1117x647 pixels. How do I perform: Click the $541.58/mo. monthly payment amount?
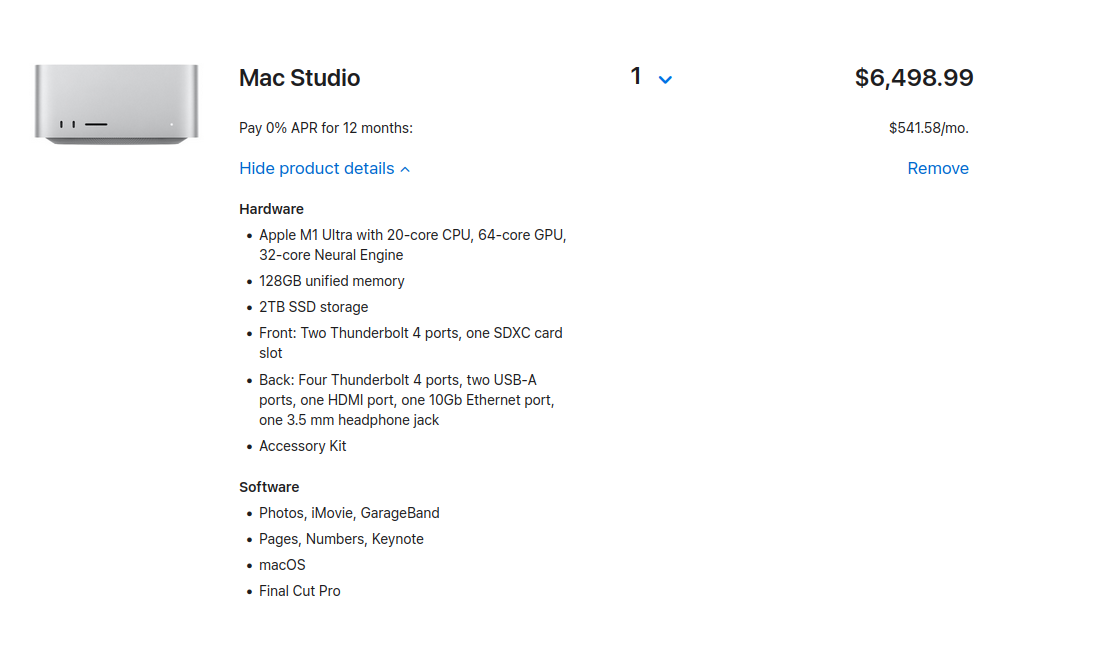tap(928, 128)
